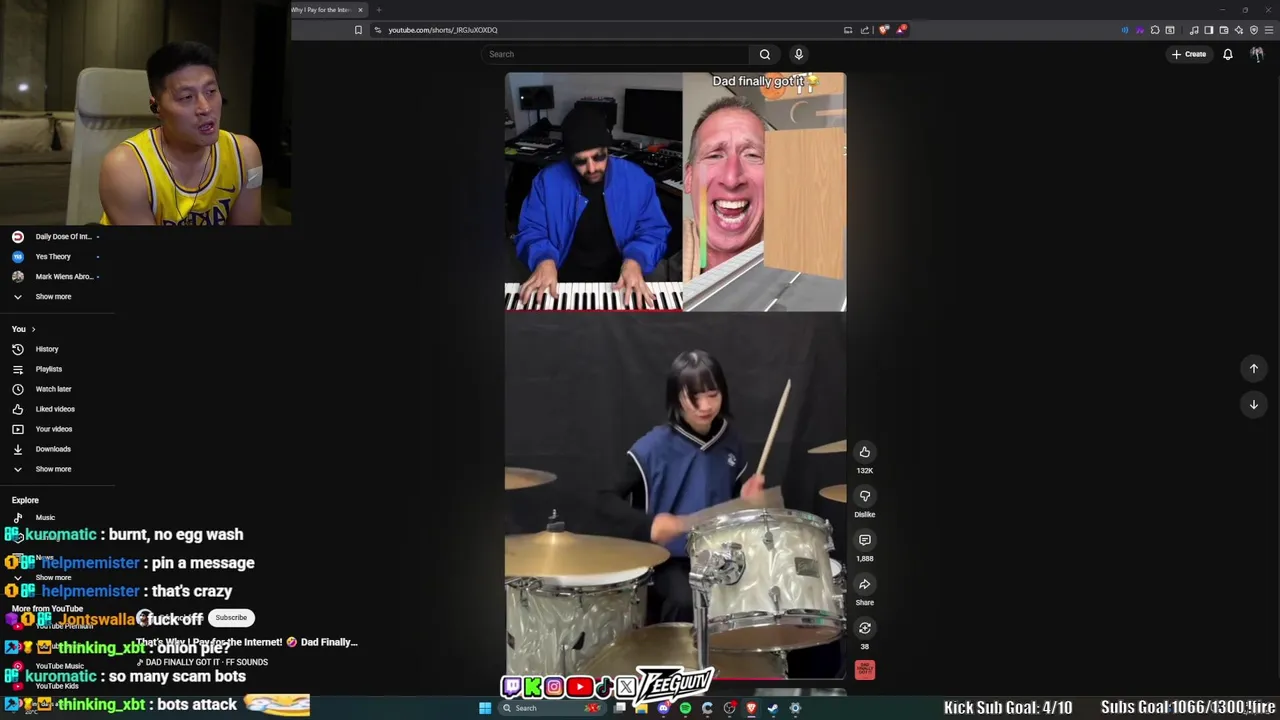Click the YouTube search magnifier button
Image resolution: width=1280 pixels, height=720 pixels.
(765, 54)
